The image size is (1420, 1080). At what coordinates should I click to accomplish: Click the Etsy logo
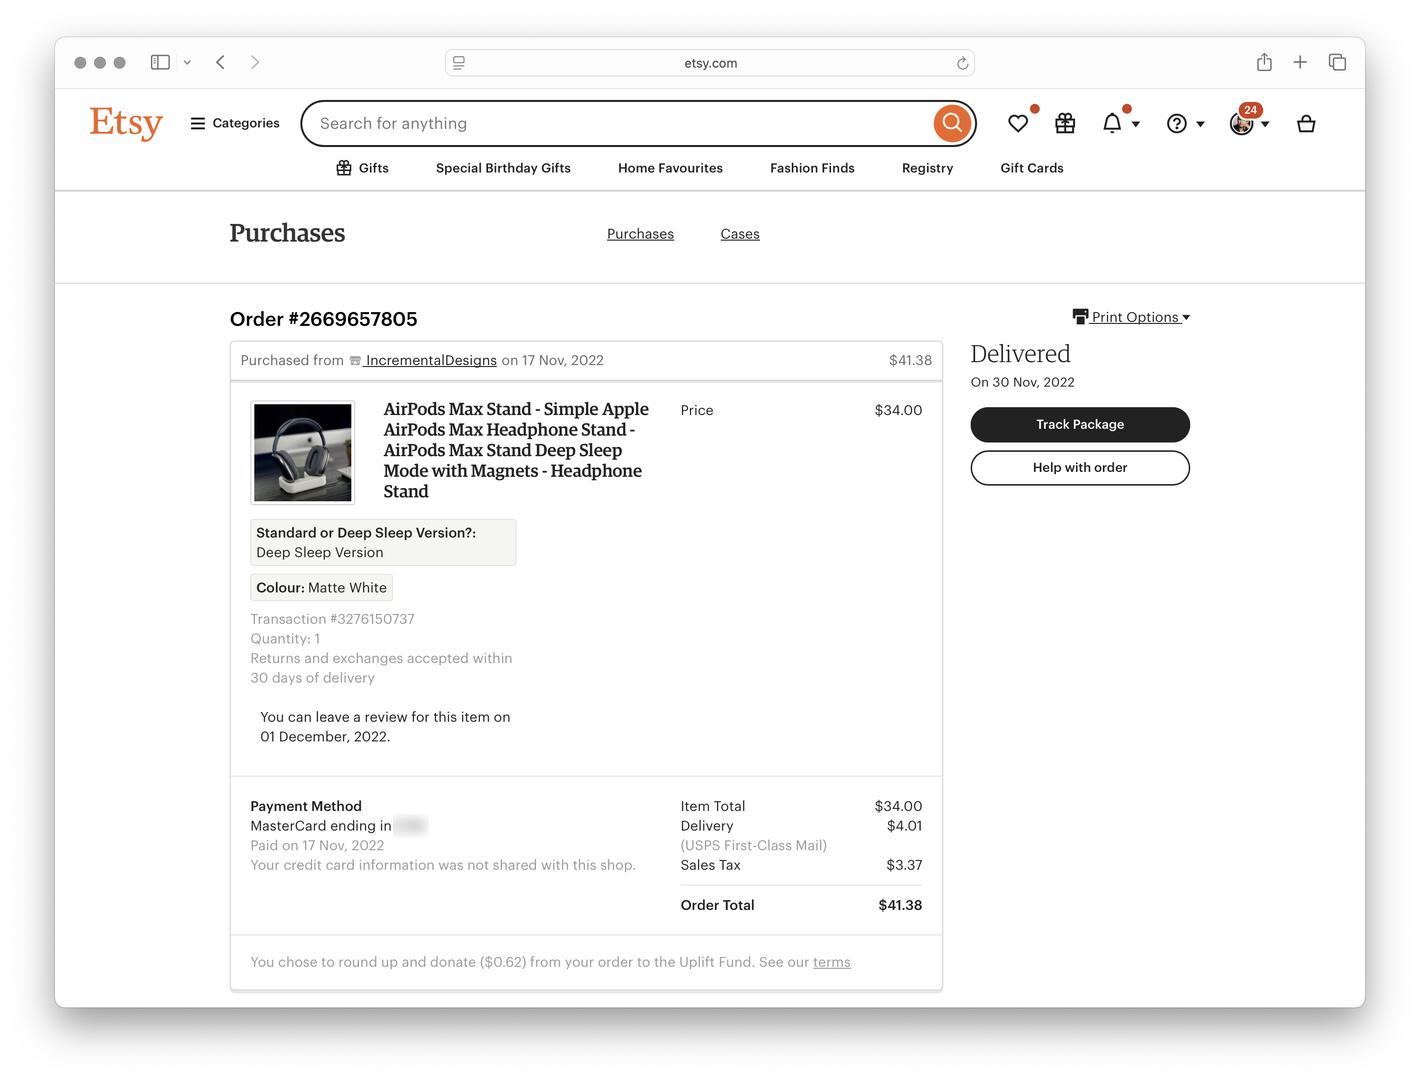point(126,123)
